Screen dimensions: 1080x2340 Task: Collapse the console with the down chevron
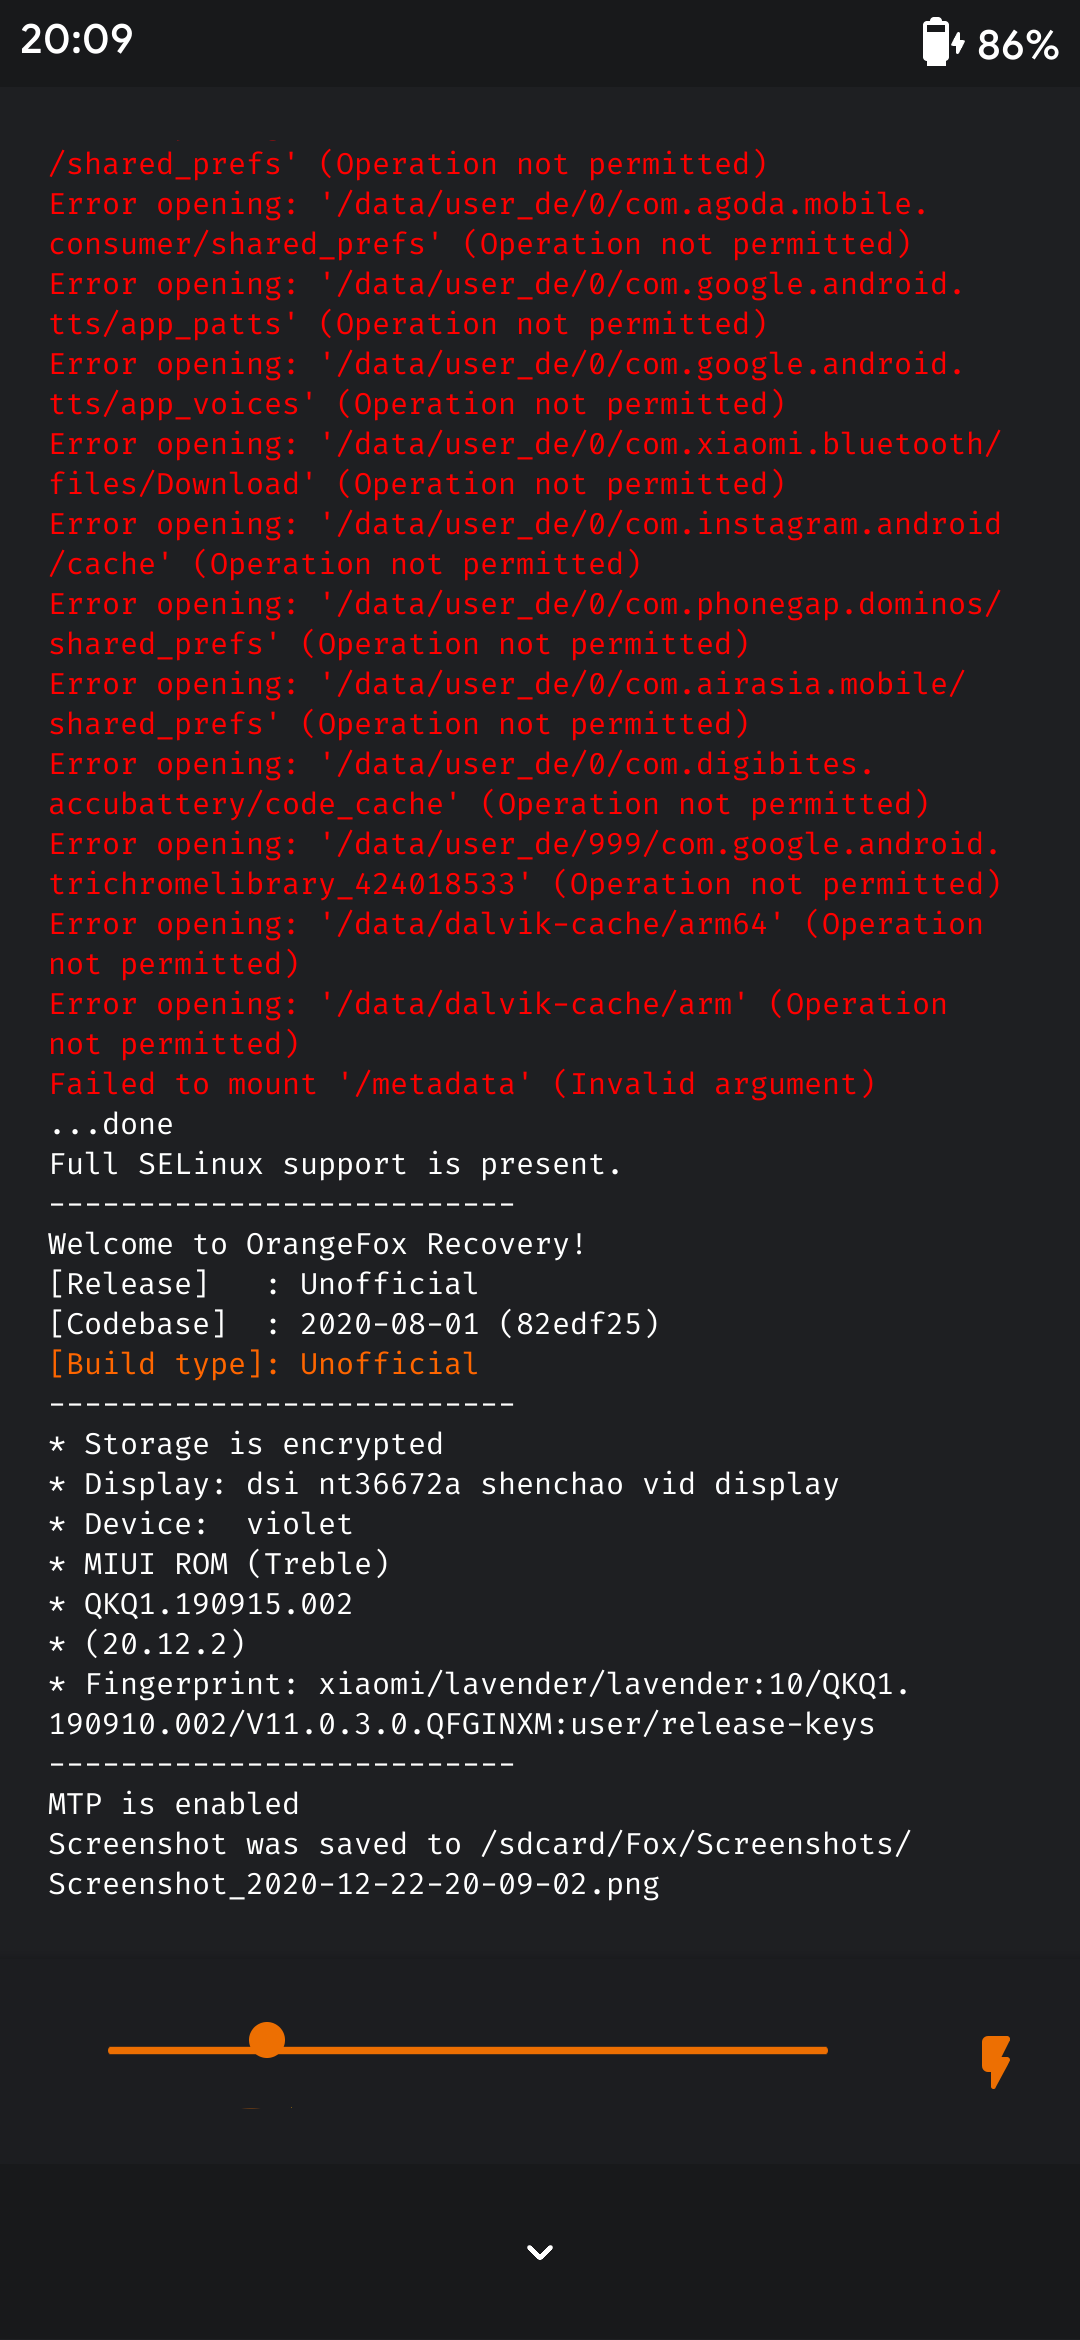pos(540,2252)
